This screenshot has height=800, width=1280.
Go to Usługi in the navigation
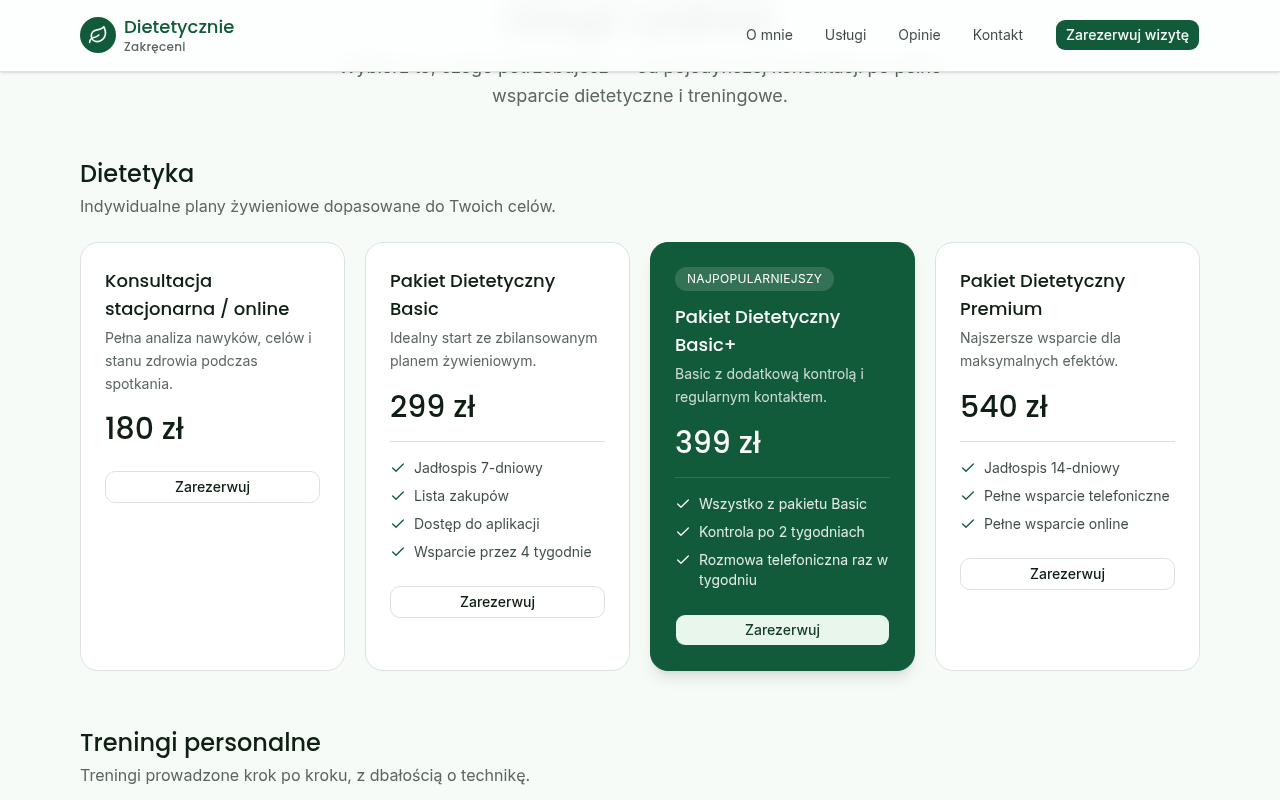845,35
